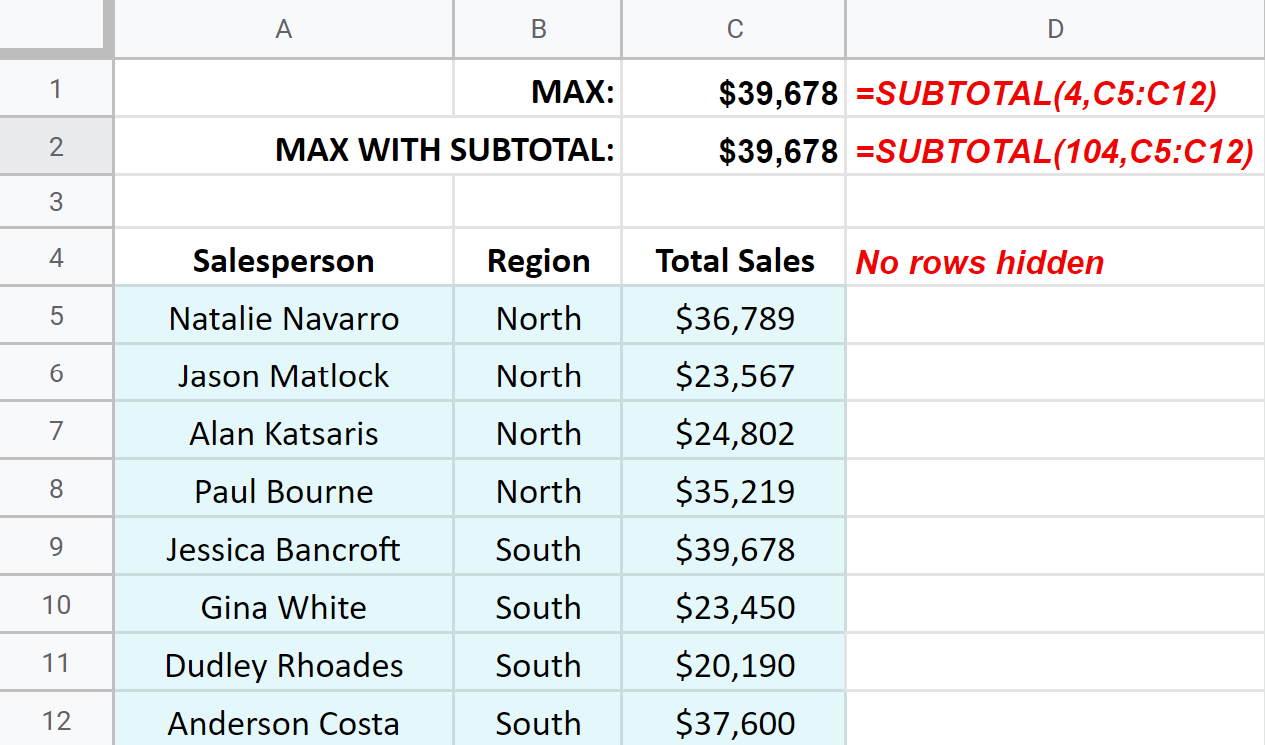Image resolution: width=1265 pixels, height=745 pixels.
Task: Select the cell 'Dudley Rhoades'
Action: click(284, 663)
